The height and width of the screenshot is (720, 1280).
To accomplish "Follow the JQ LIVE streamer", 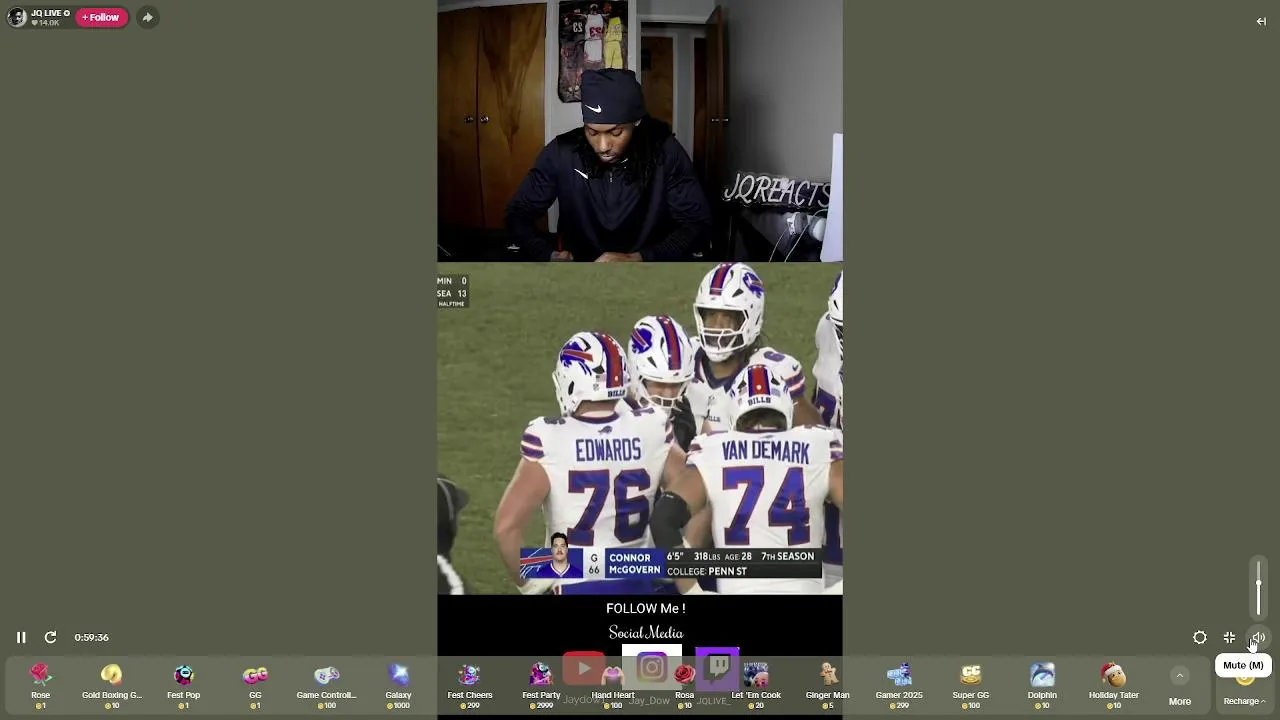I will 101,17.
